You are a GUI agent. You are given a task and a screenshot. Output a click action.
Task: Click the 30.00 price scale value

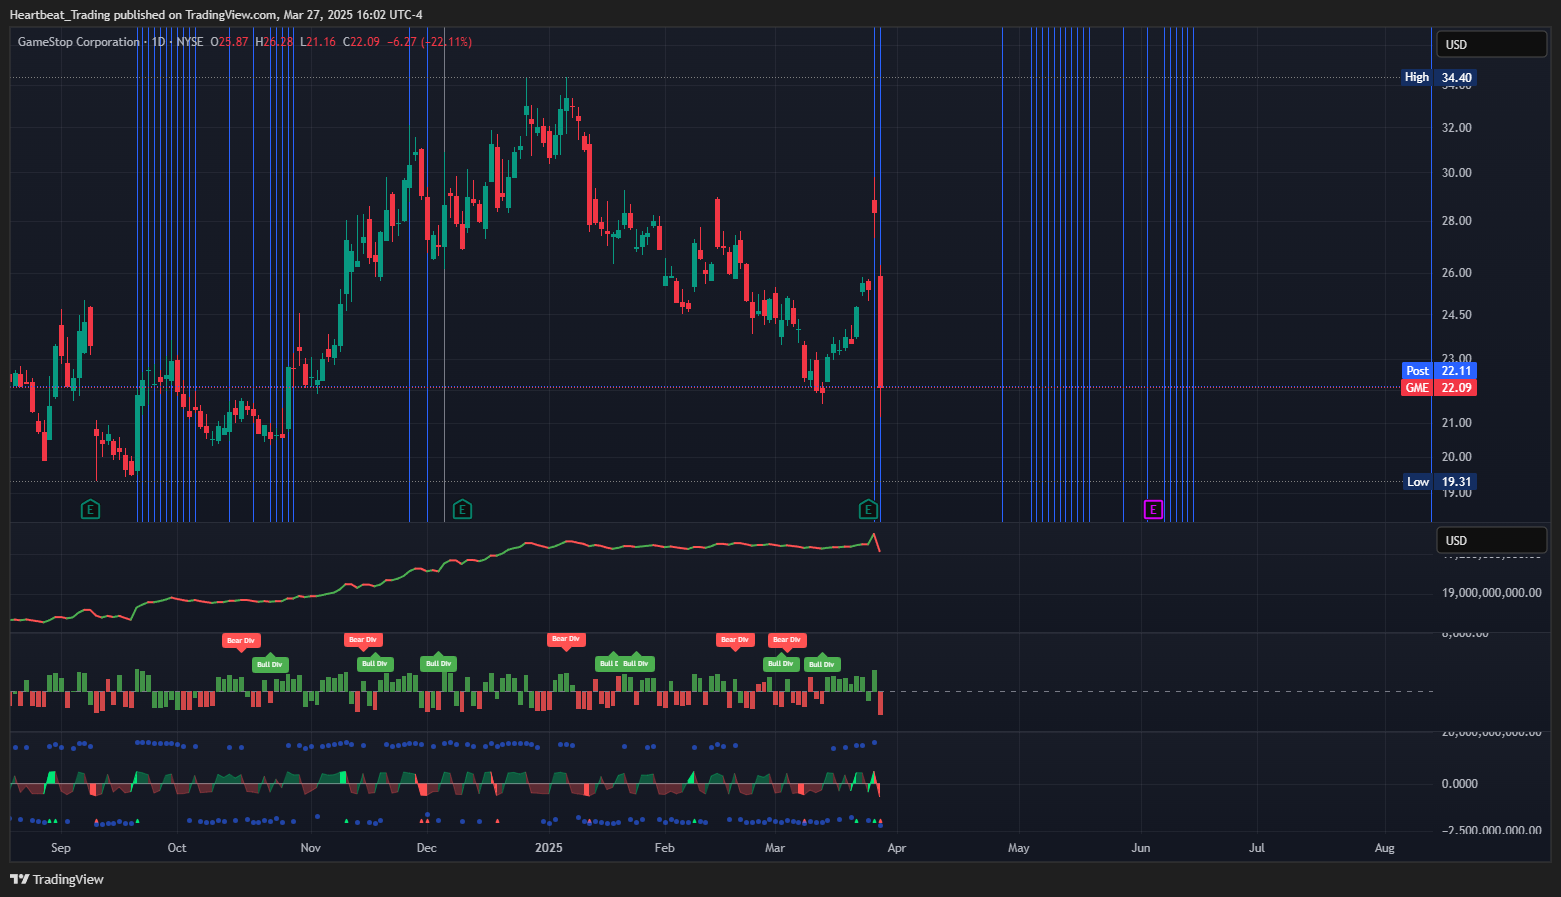1457,173
